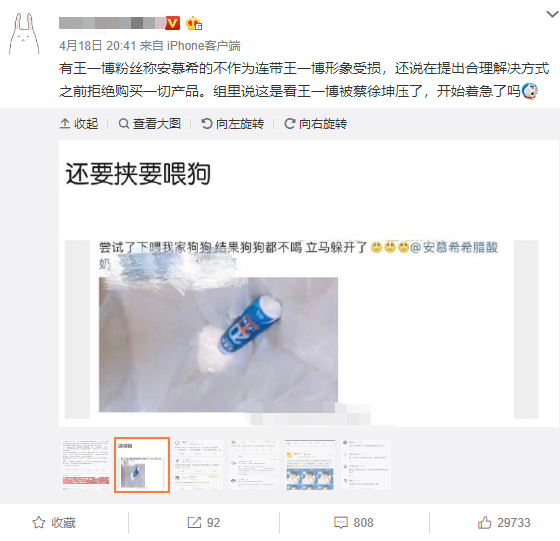
Task: Click the repost icon showing 92
Action: 194,522
